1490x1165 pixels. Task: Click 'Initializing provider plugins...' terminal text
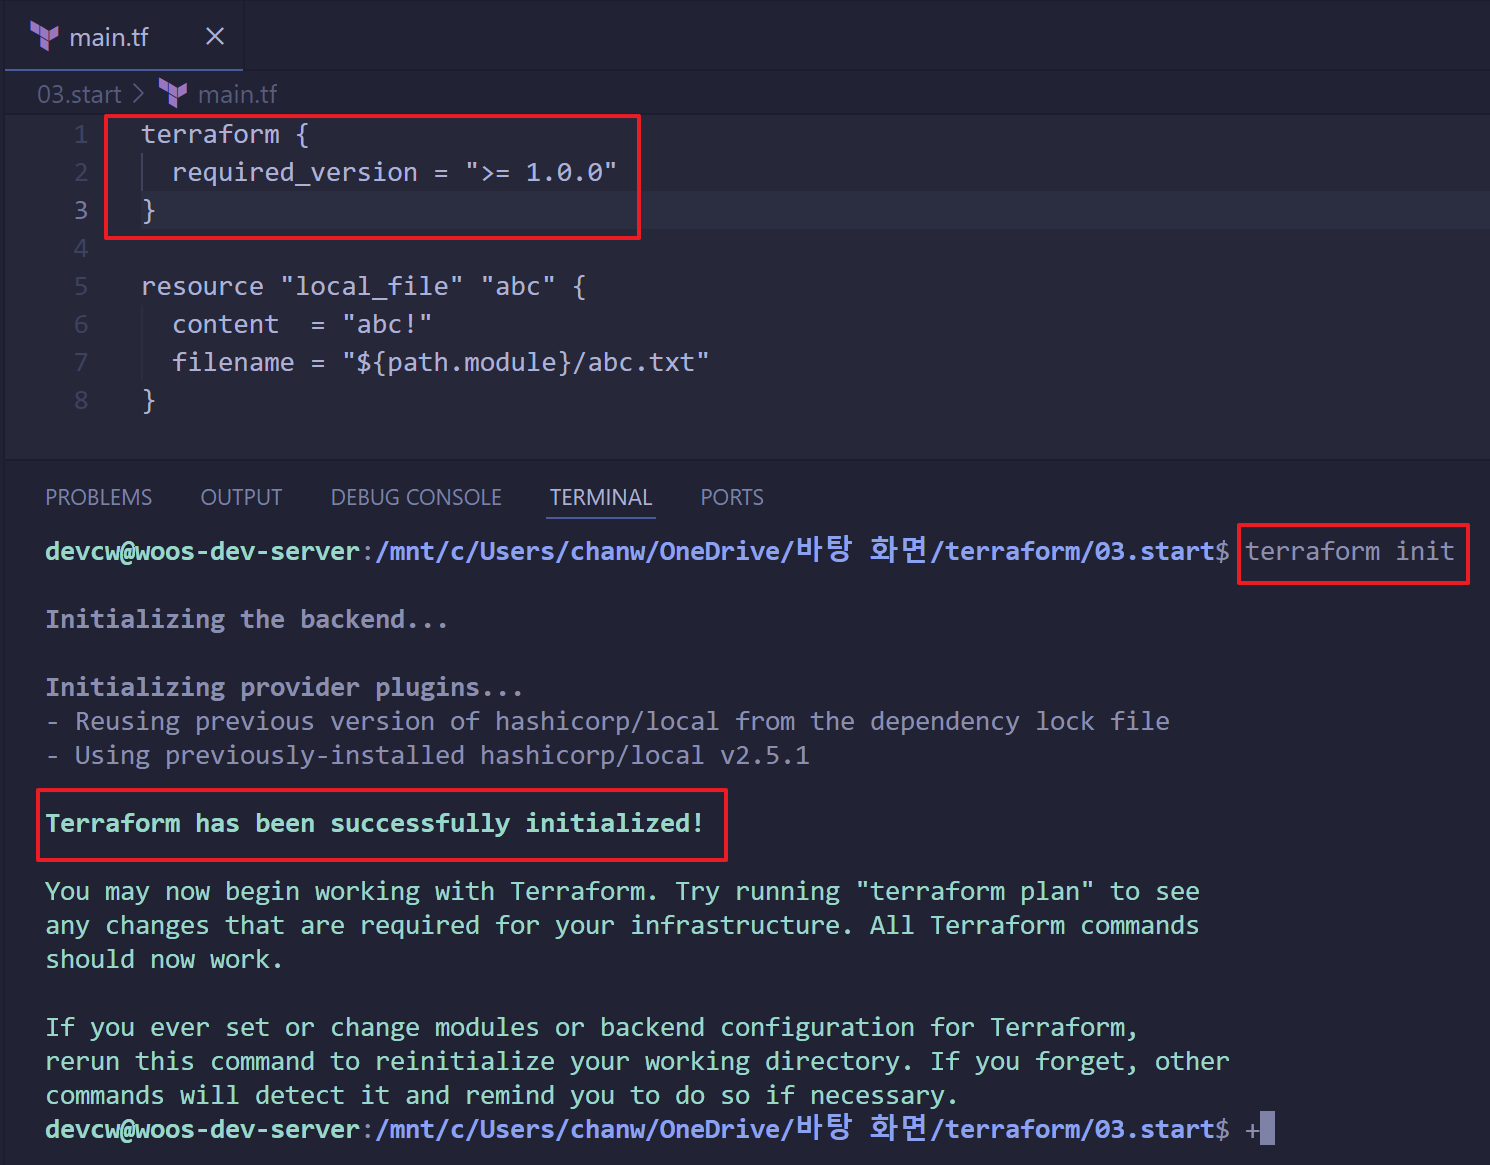click(284, 687)
